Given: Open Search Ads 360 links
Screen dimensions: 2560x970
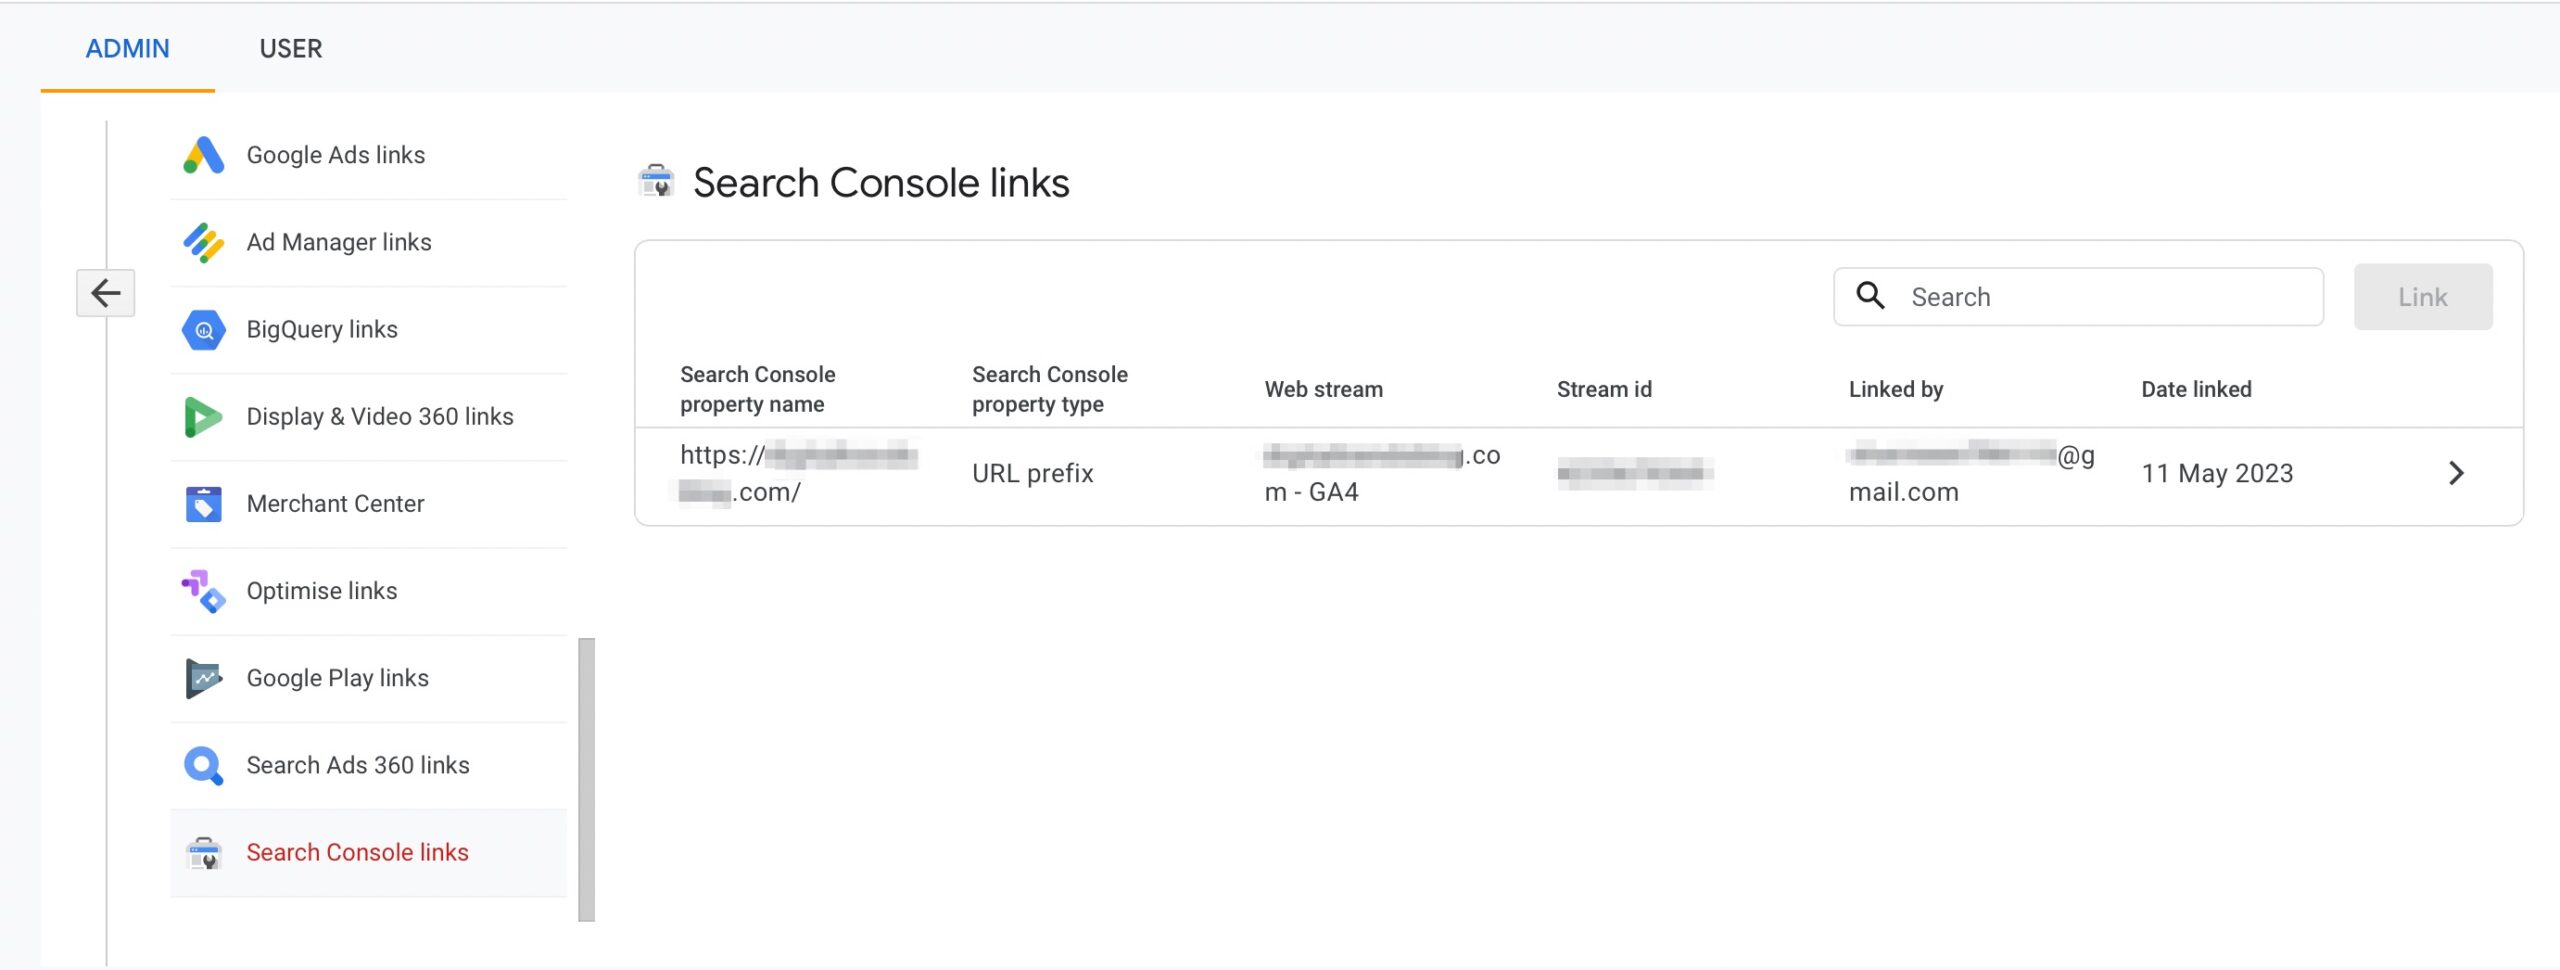Looking at the screenshot, I should [358, 765].
